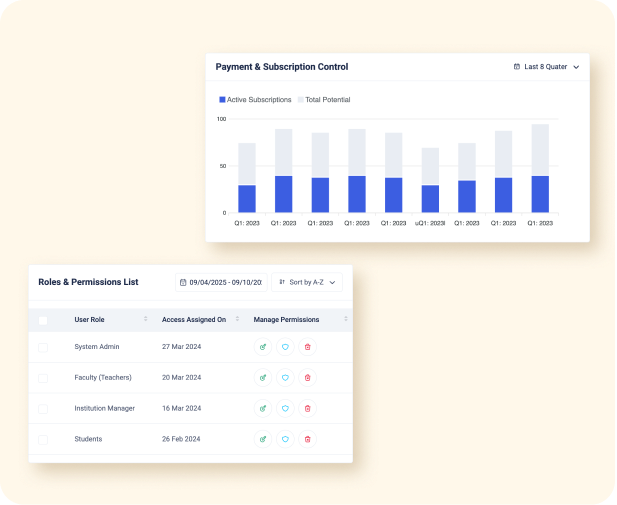Expand the Last 8 Quarter dropdown
Image resolution: width=617 pixels, height=505 pixels.
point(546,67)
